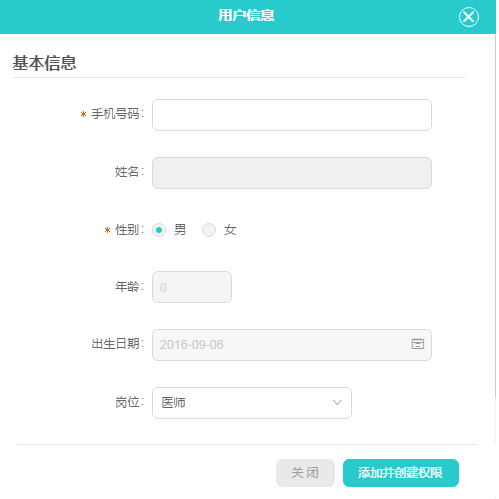Select the 男 radio button
This screenshot has width=499, height=499.
159,230
